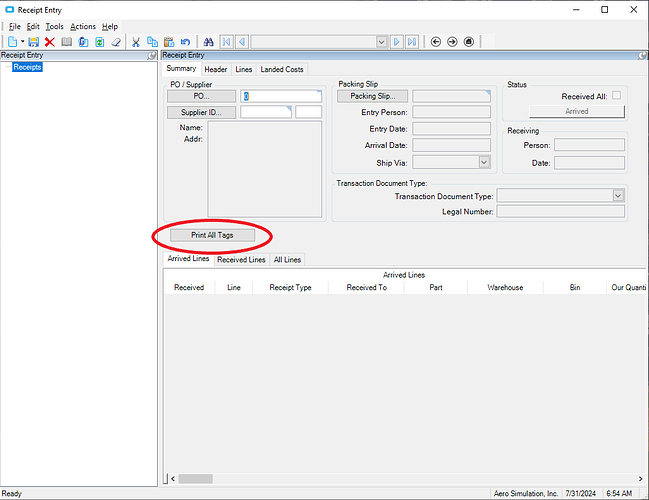This screenshot has width=649, height=500.
Task: Switch to the All Lines tab
Action: click(x=287, y=260)
